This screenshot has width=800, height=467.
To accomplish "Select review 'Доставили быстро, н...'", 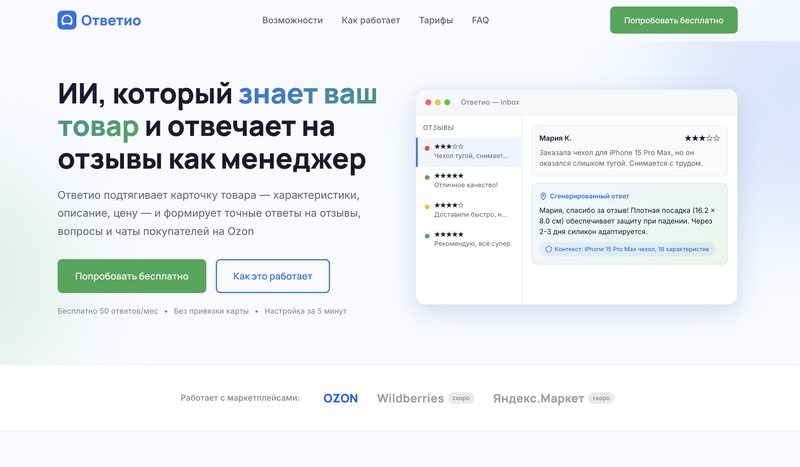I will point(469,210).
